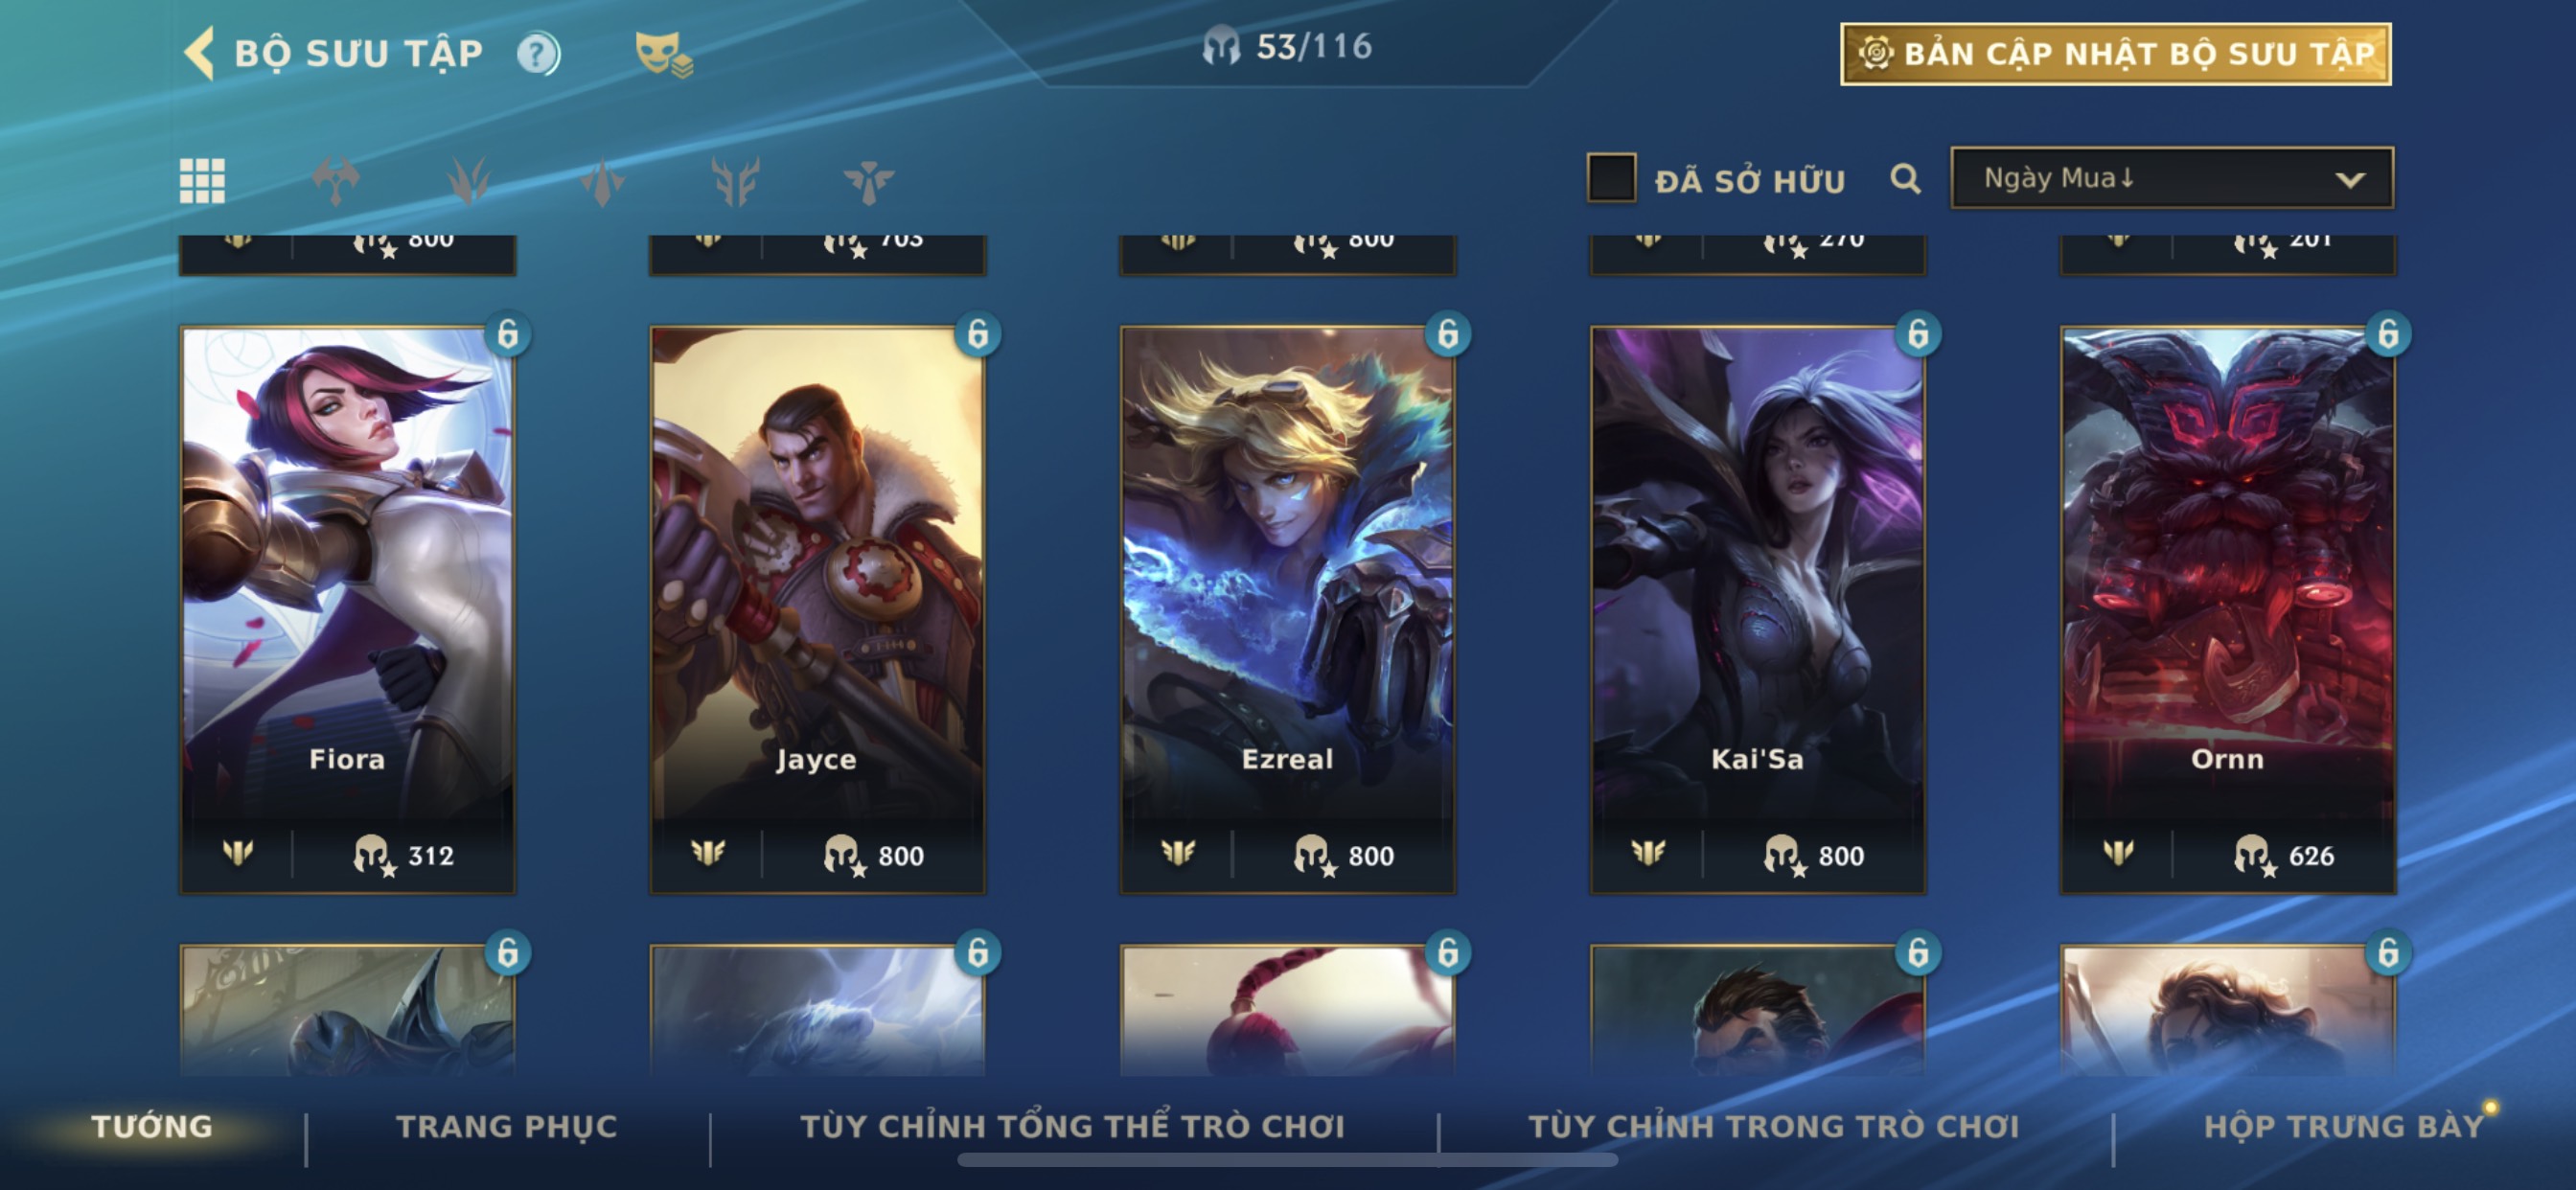The height and width of the screenshot is (1190, 2576).
Task: Tick the Đã Sở Hữu checkbox
Action: [x=1611, y=178]
